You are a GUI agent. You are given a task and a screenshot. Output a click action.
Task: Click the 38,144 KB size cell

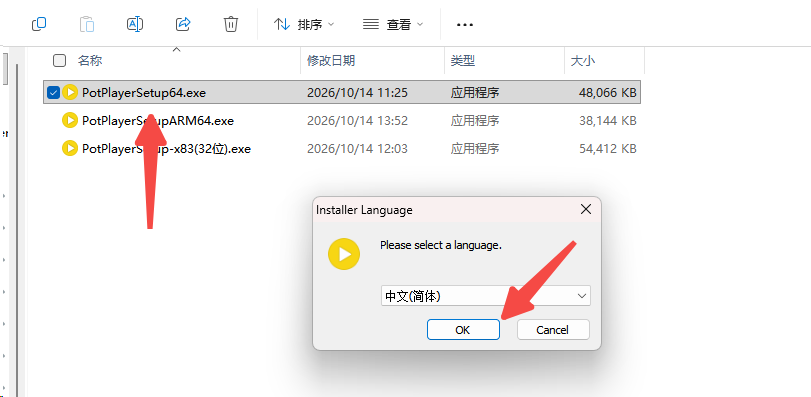click(x=608, y=120)
